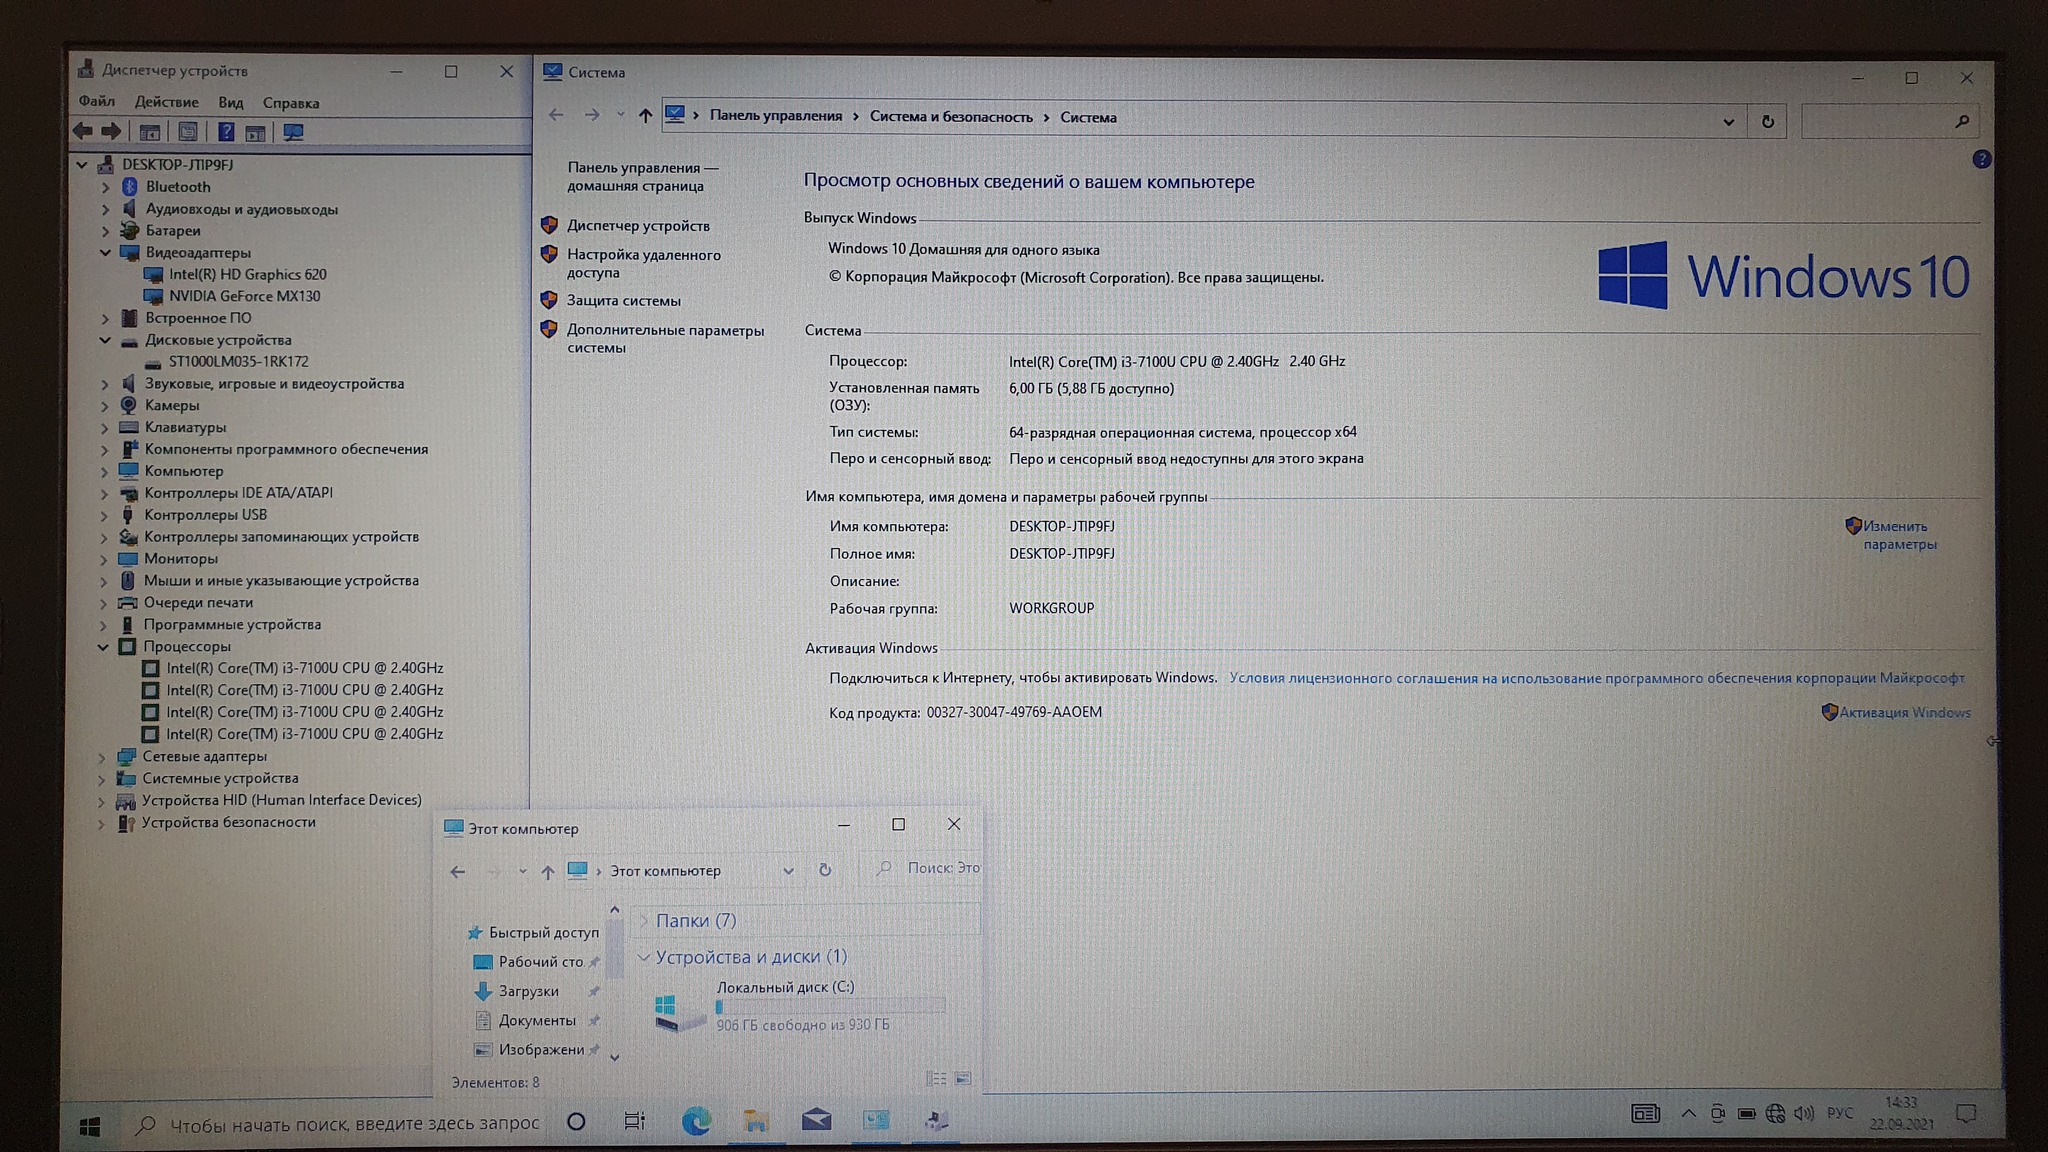Screen dimensions: 2048x1152
Task: Click the Properties toolbar icon in Device Manager
Action: [x=187, y=132]
